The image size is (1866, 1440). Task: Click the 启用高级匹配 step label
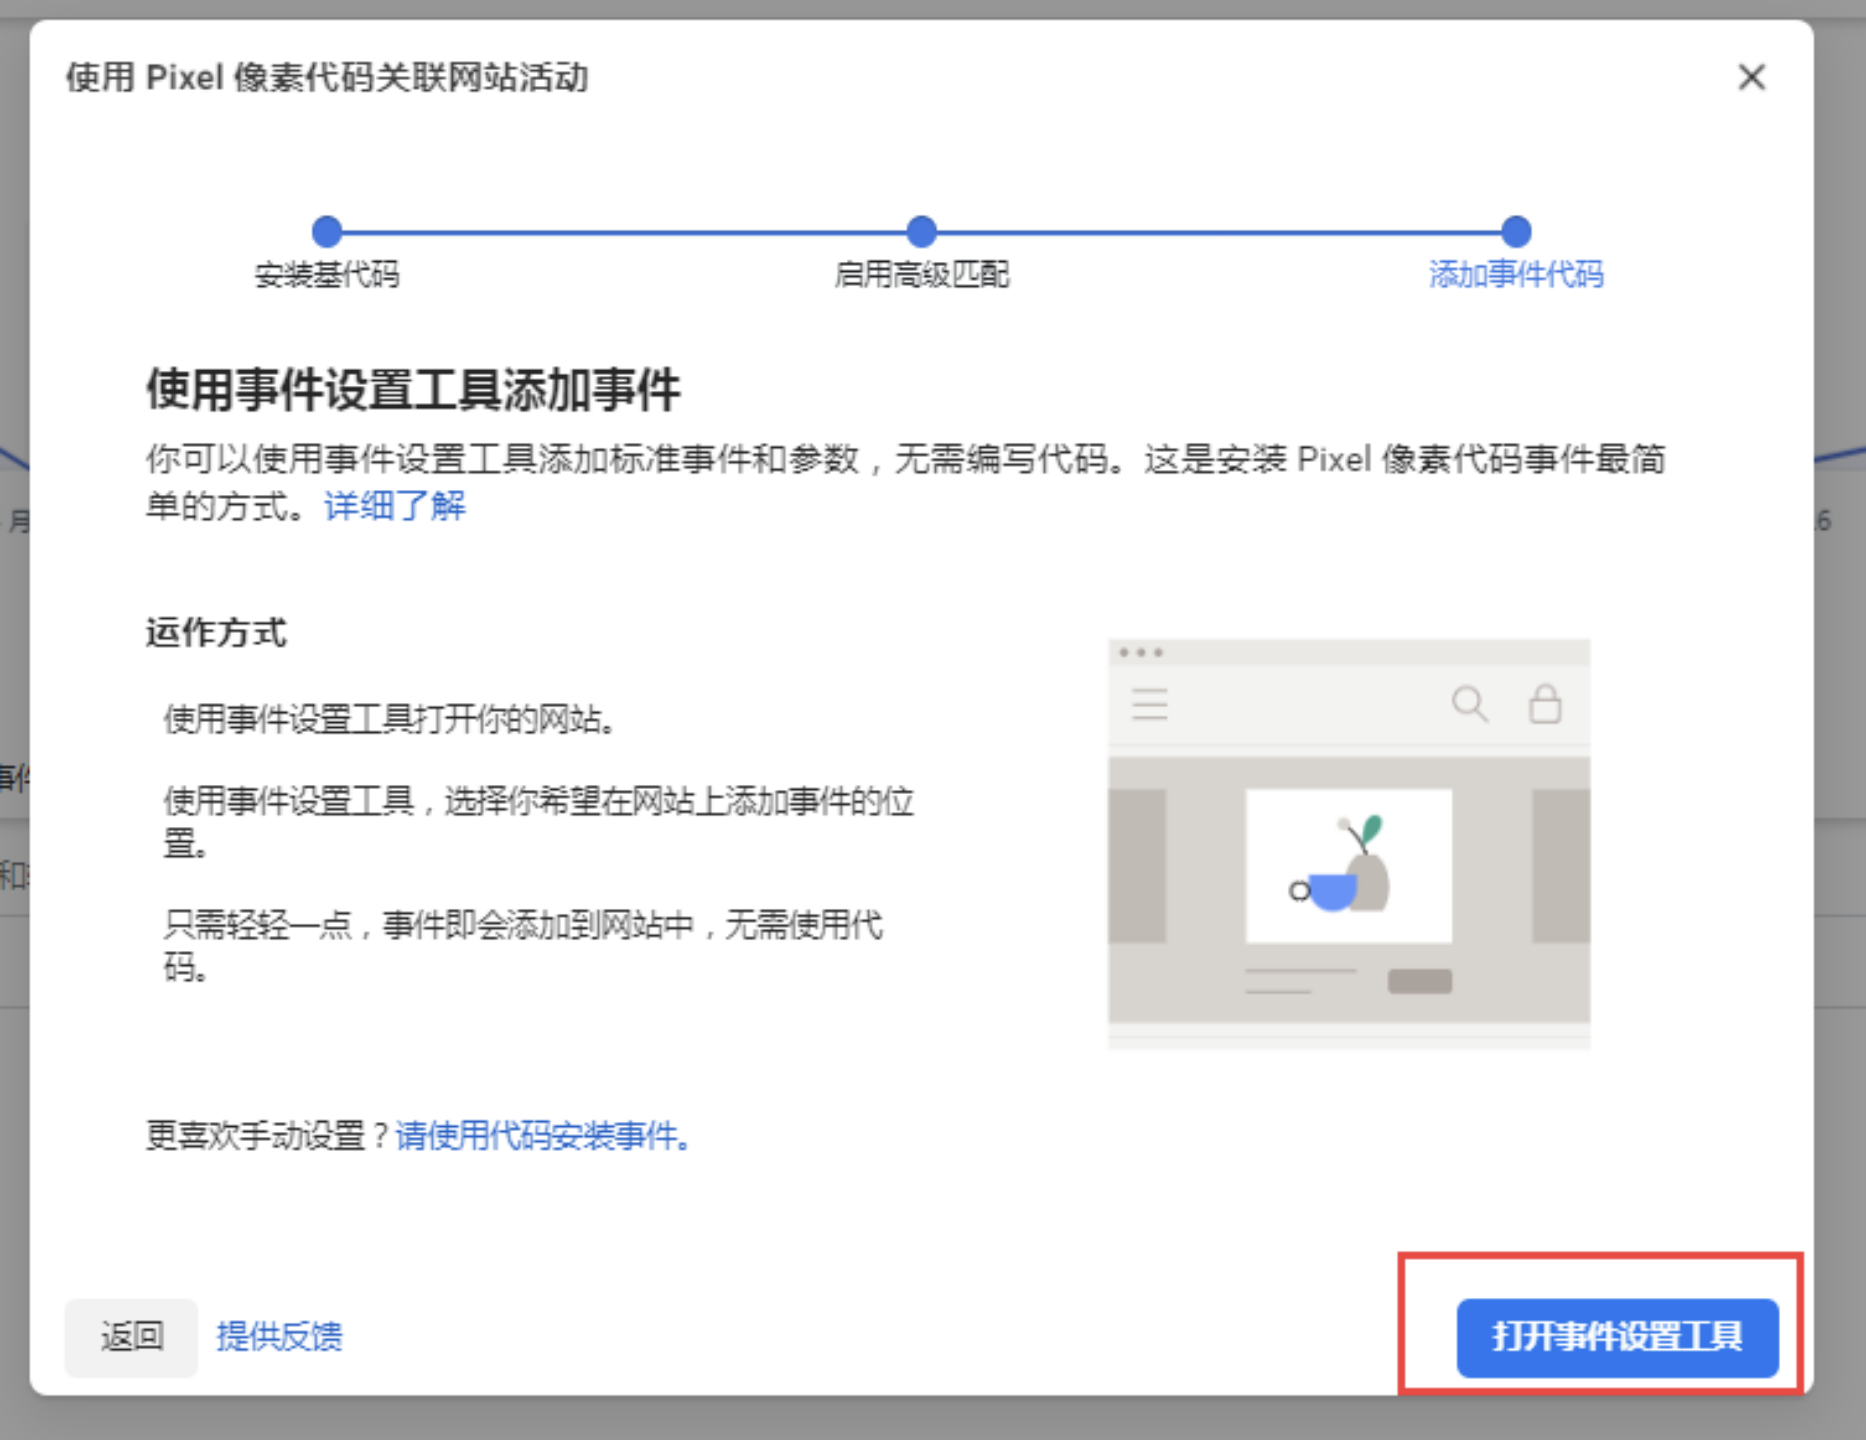pyautogui.click(x=921, y=274)
